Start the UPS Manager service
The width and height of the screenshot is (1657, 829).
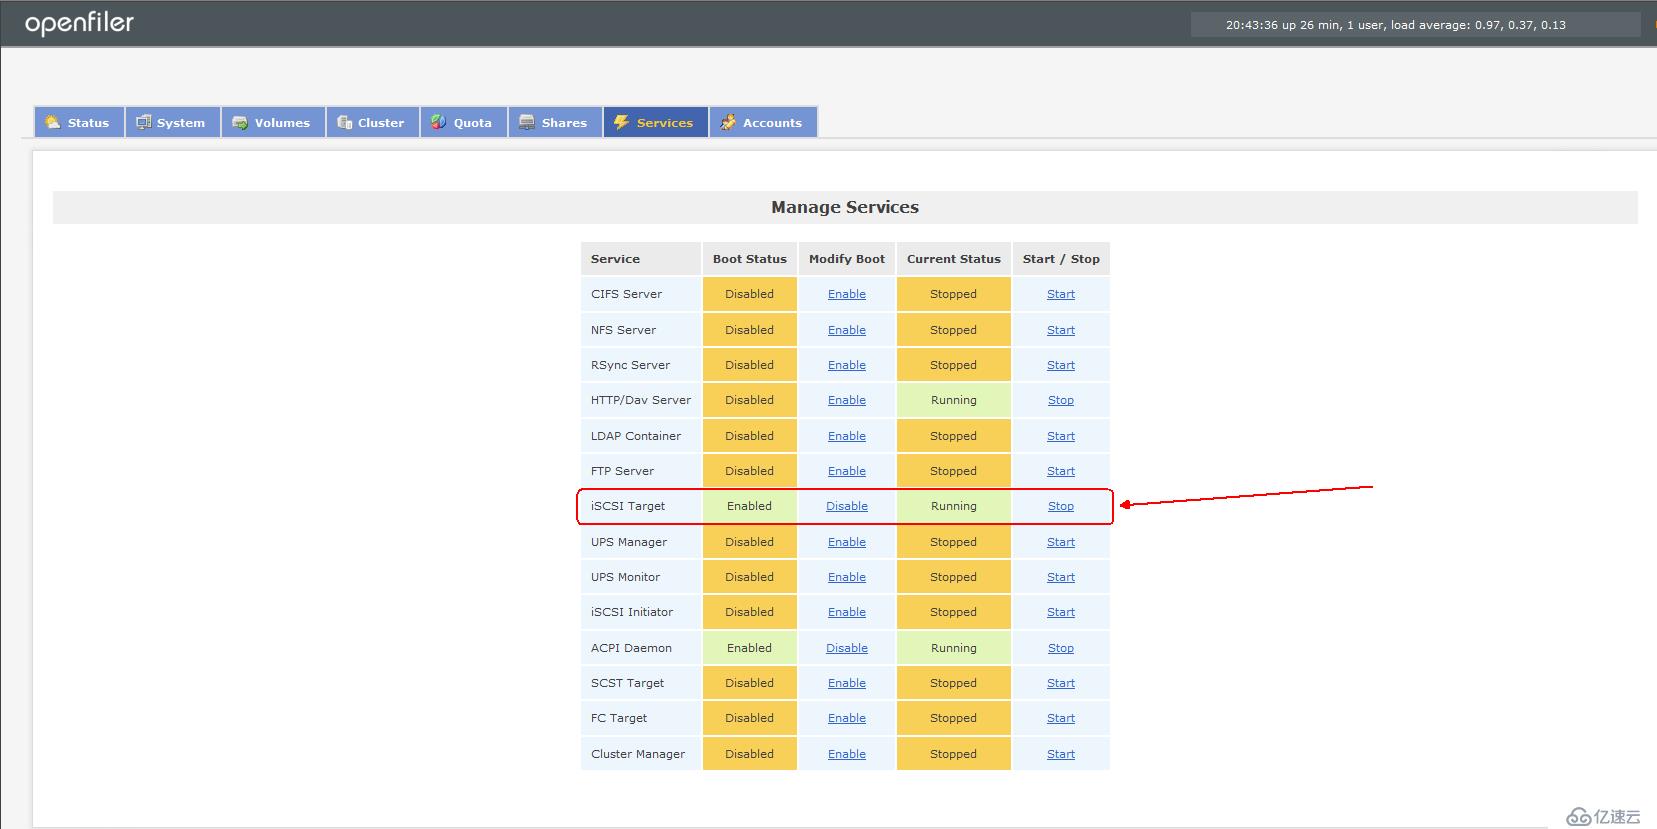coord(1061,542)
